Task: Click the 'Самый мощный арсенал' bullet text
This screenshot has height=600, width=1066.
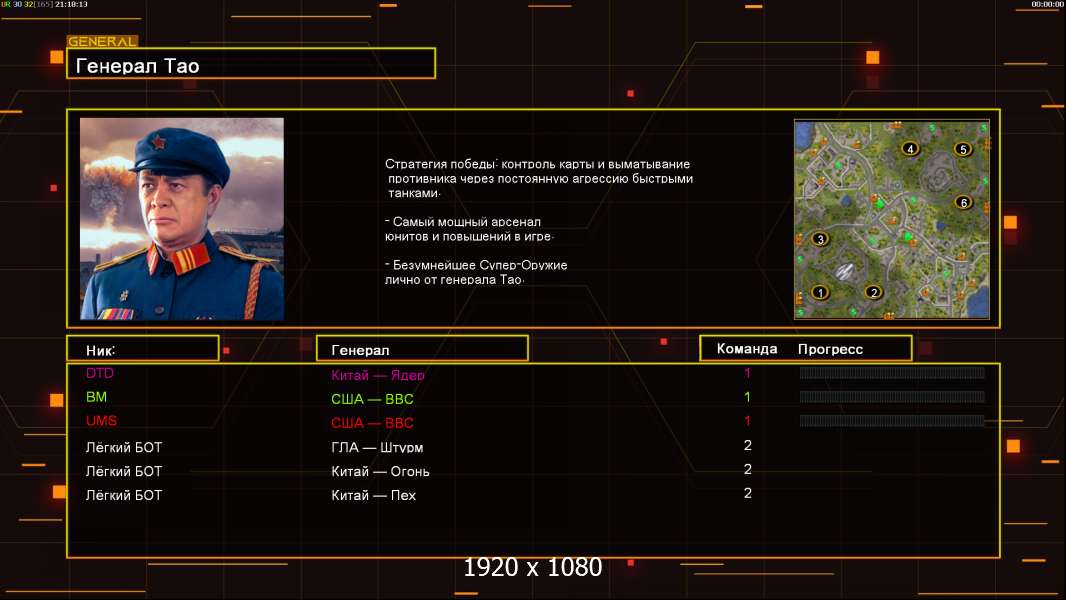Action: (x=469, y=229)
